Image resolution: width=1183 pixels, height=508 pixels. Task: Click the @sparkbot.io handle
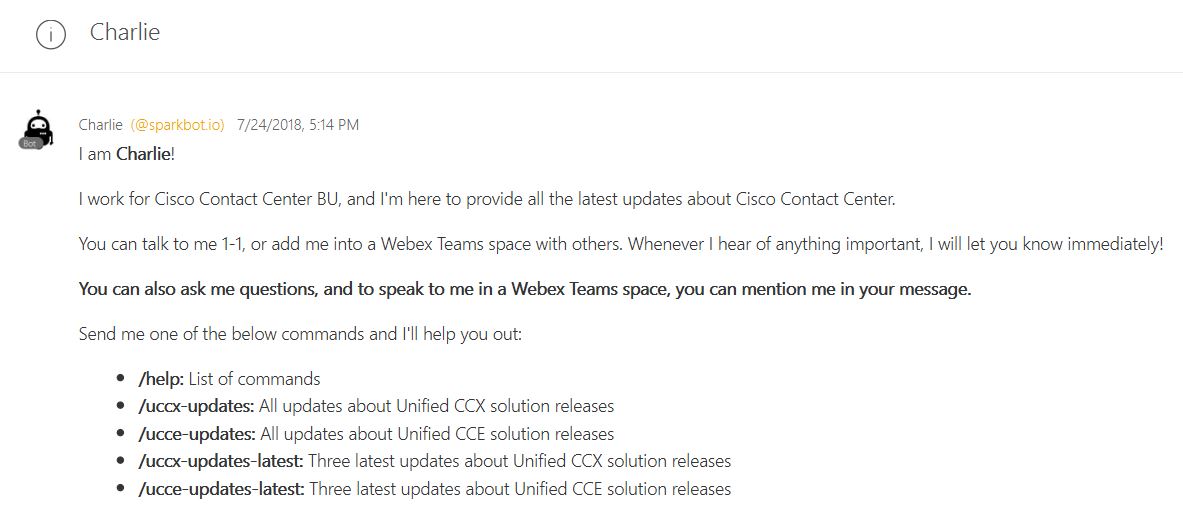pos(178,125)
